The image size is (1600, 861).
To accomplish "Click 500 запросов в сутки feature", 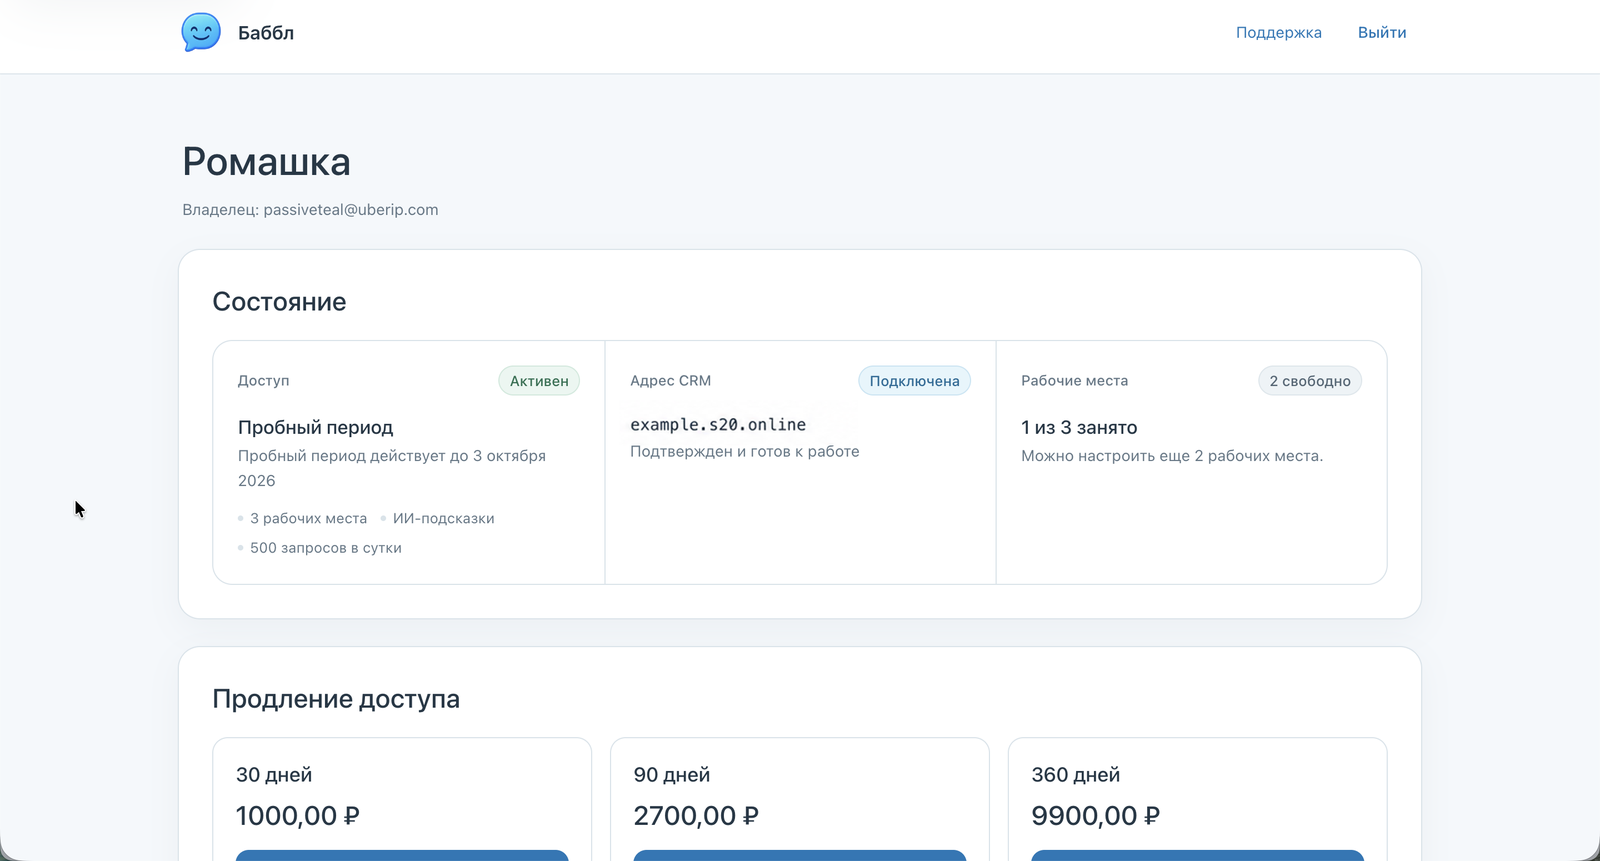I will click(326, 548).
